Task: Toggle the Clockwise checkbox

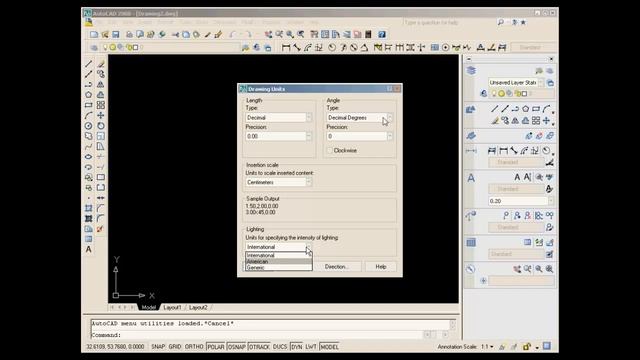Action: 330,151
